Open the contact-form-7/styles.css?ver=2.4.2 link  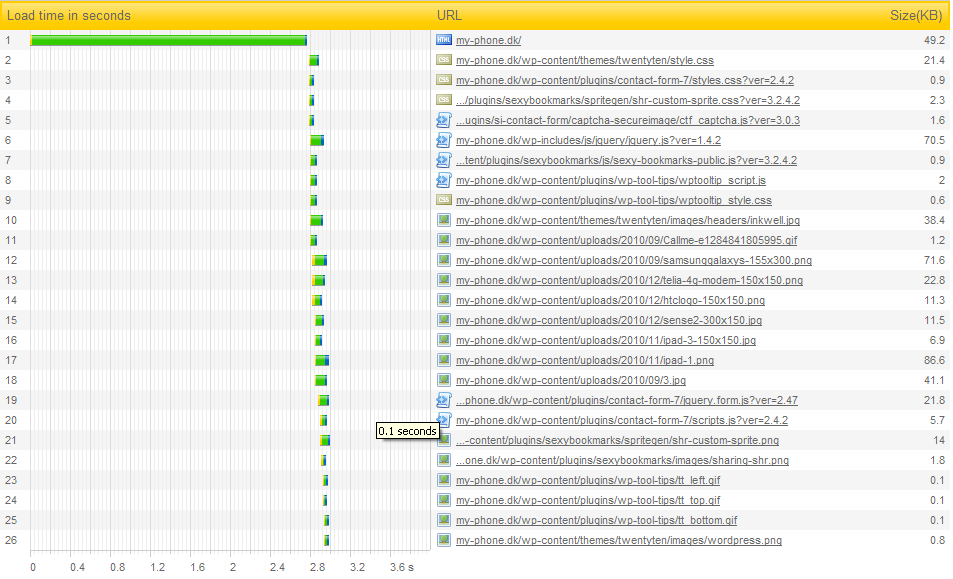click(x=625, y=81)
